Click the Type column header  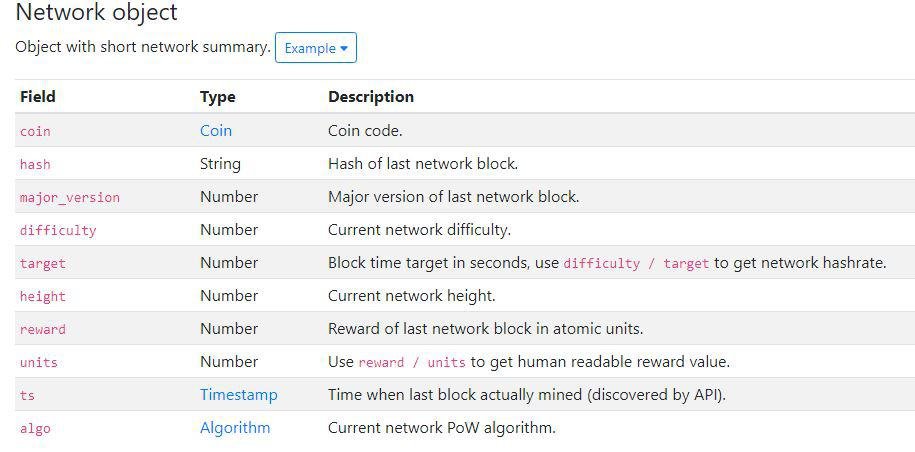(x=218, y=97)
